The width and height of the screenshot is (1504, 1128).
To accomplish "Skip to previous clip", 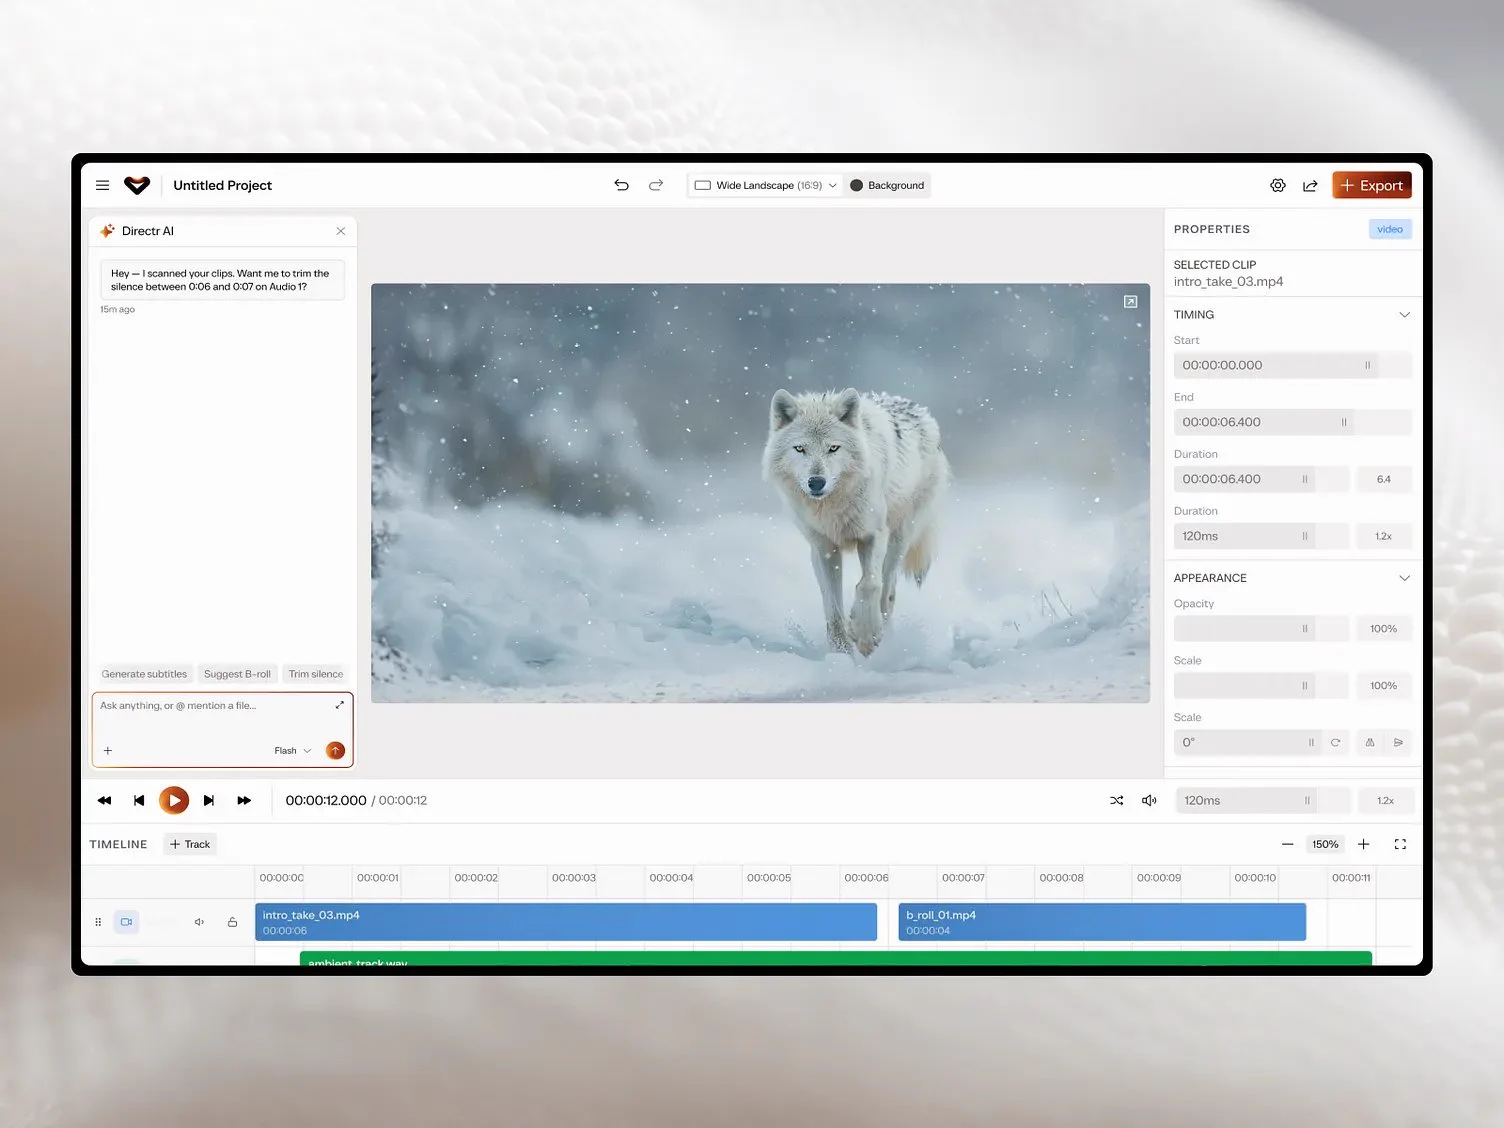I will [x=139, y=800].
